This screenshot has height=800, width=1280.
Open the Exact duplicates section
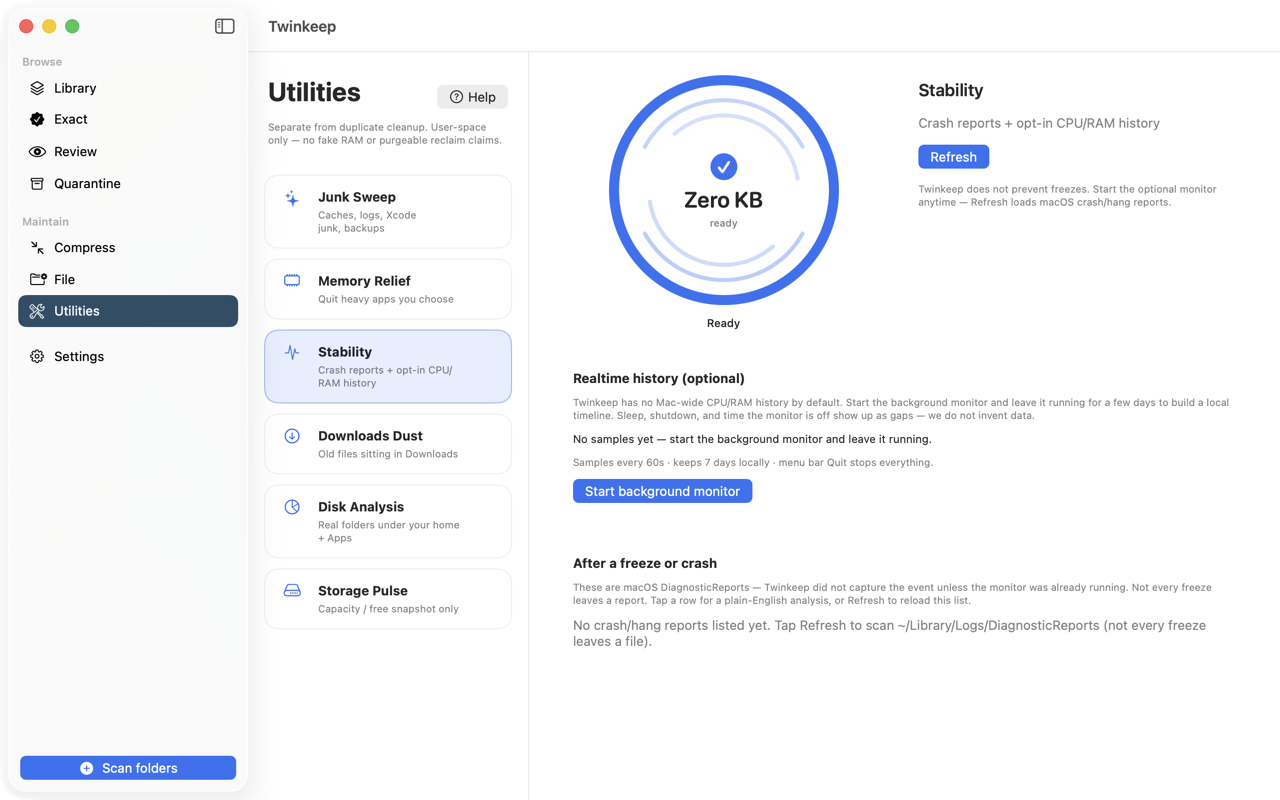pos(128,119)
